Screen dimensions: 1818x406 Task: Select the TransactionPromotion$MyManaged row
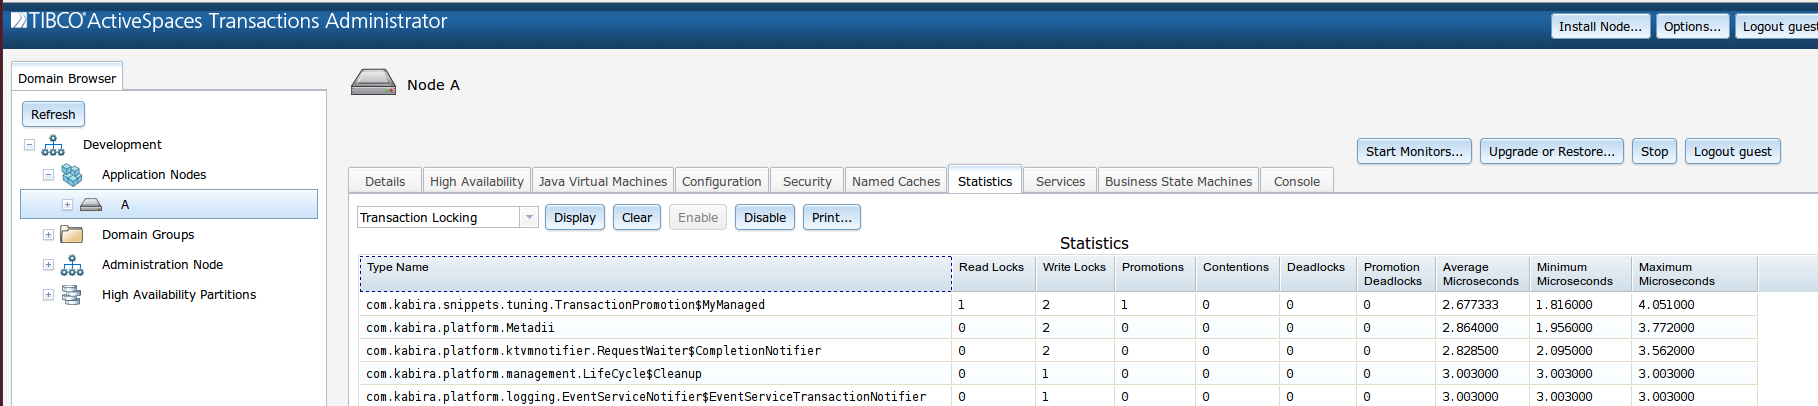[x=1057, y=305]
